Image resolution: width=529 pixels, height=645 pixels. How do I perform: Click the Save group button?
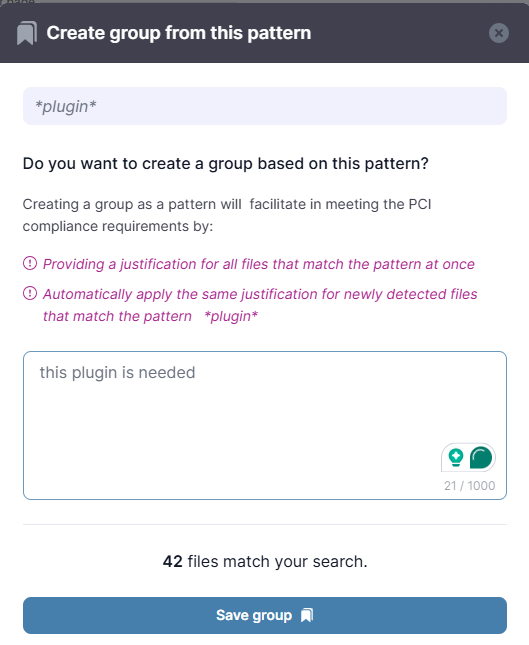coord(264,615)
